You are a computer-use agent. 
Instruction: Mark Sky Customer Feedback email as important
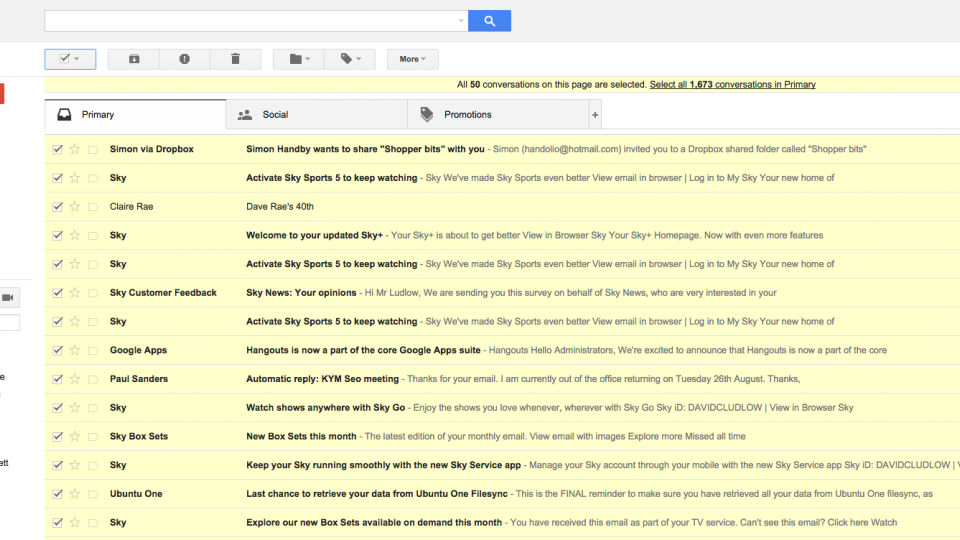point(92,293)
